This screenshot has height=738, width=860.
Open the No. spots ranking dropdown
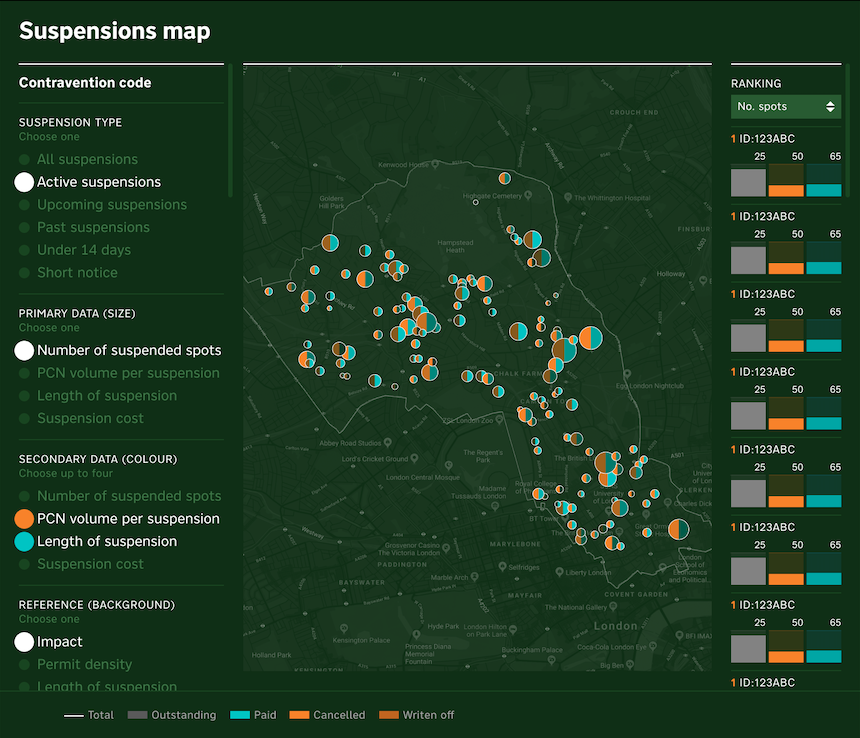coord(786,106)
